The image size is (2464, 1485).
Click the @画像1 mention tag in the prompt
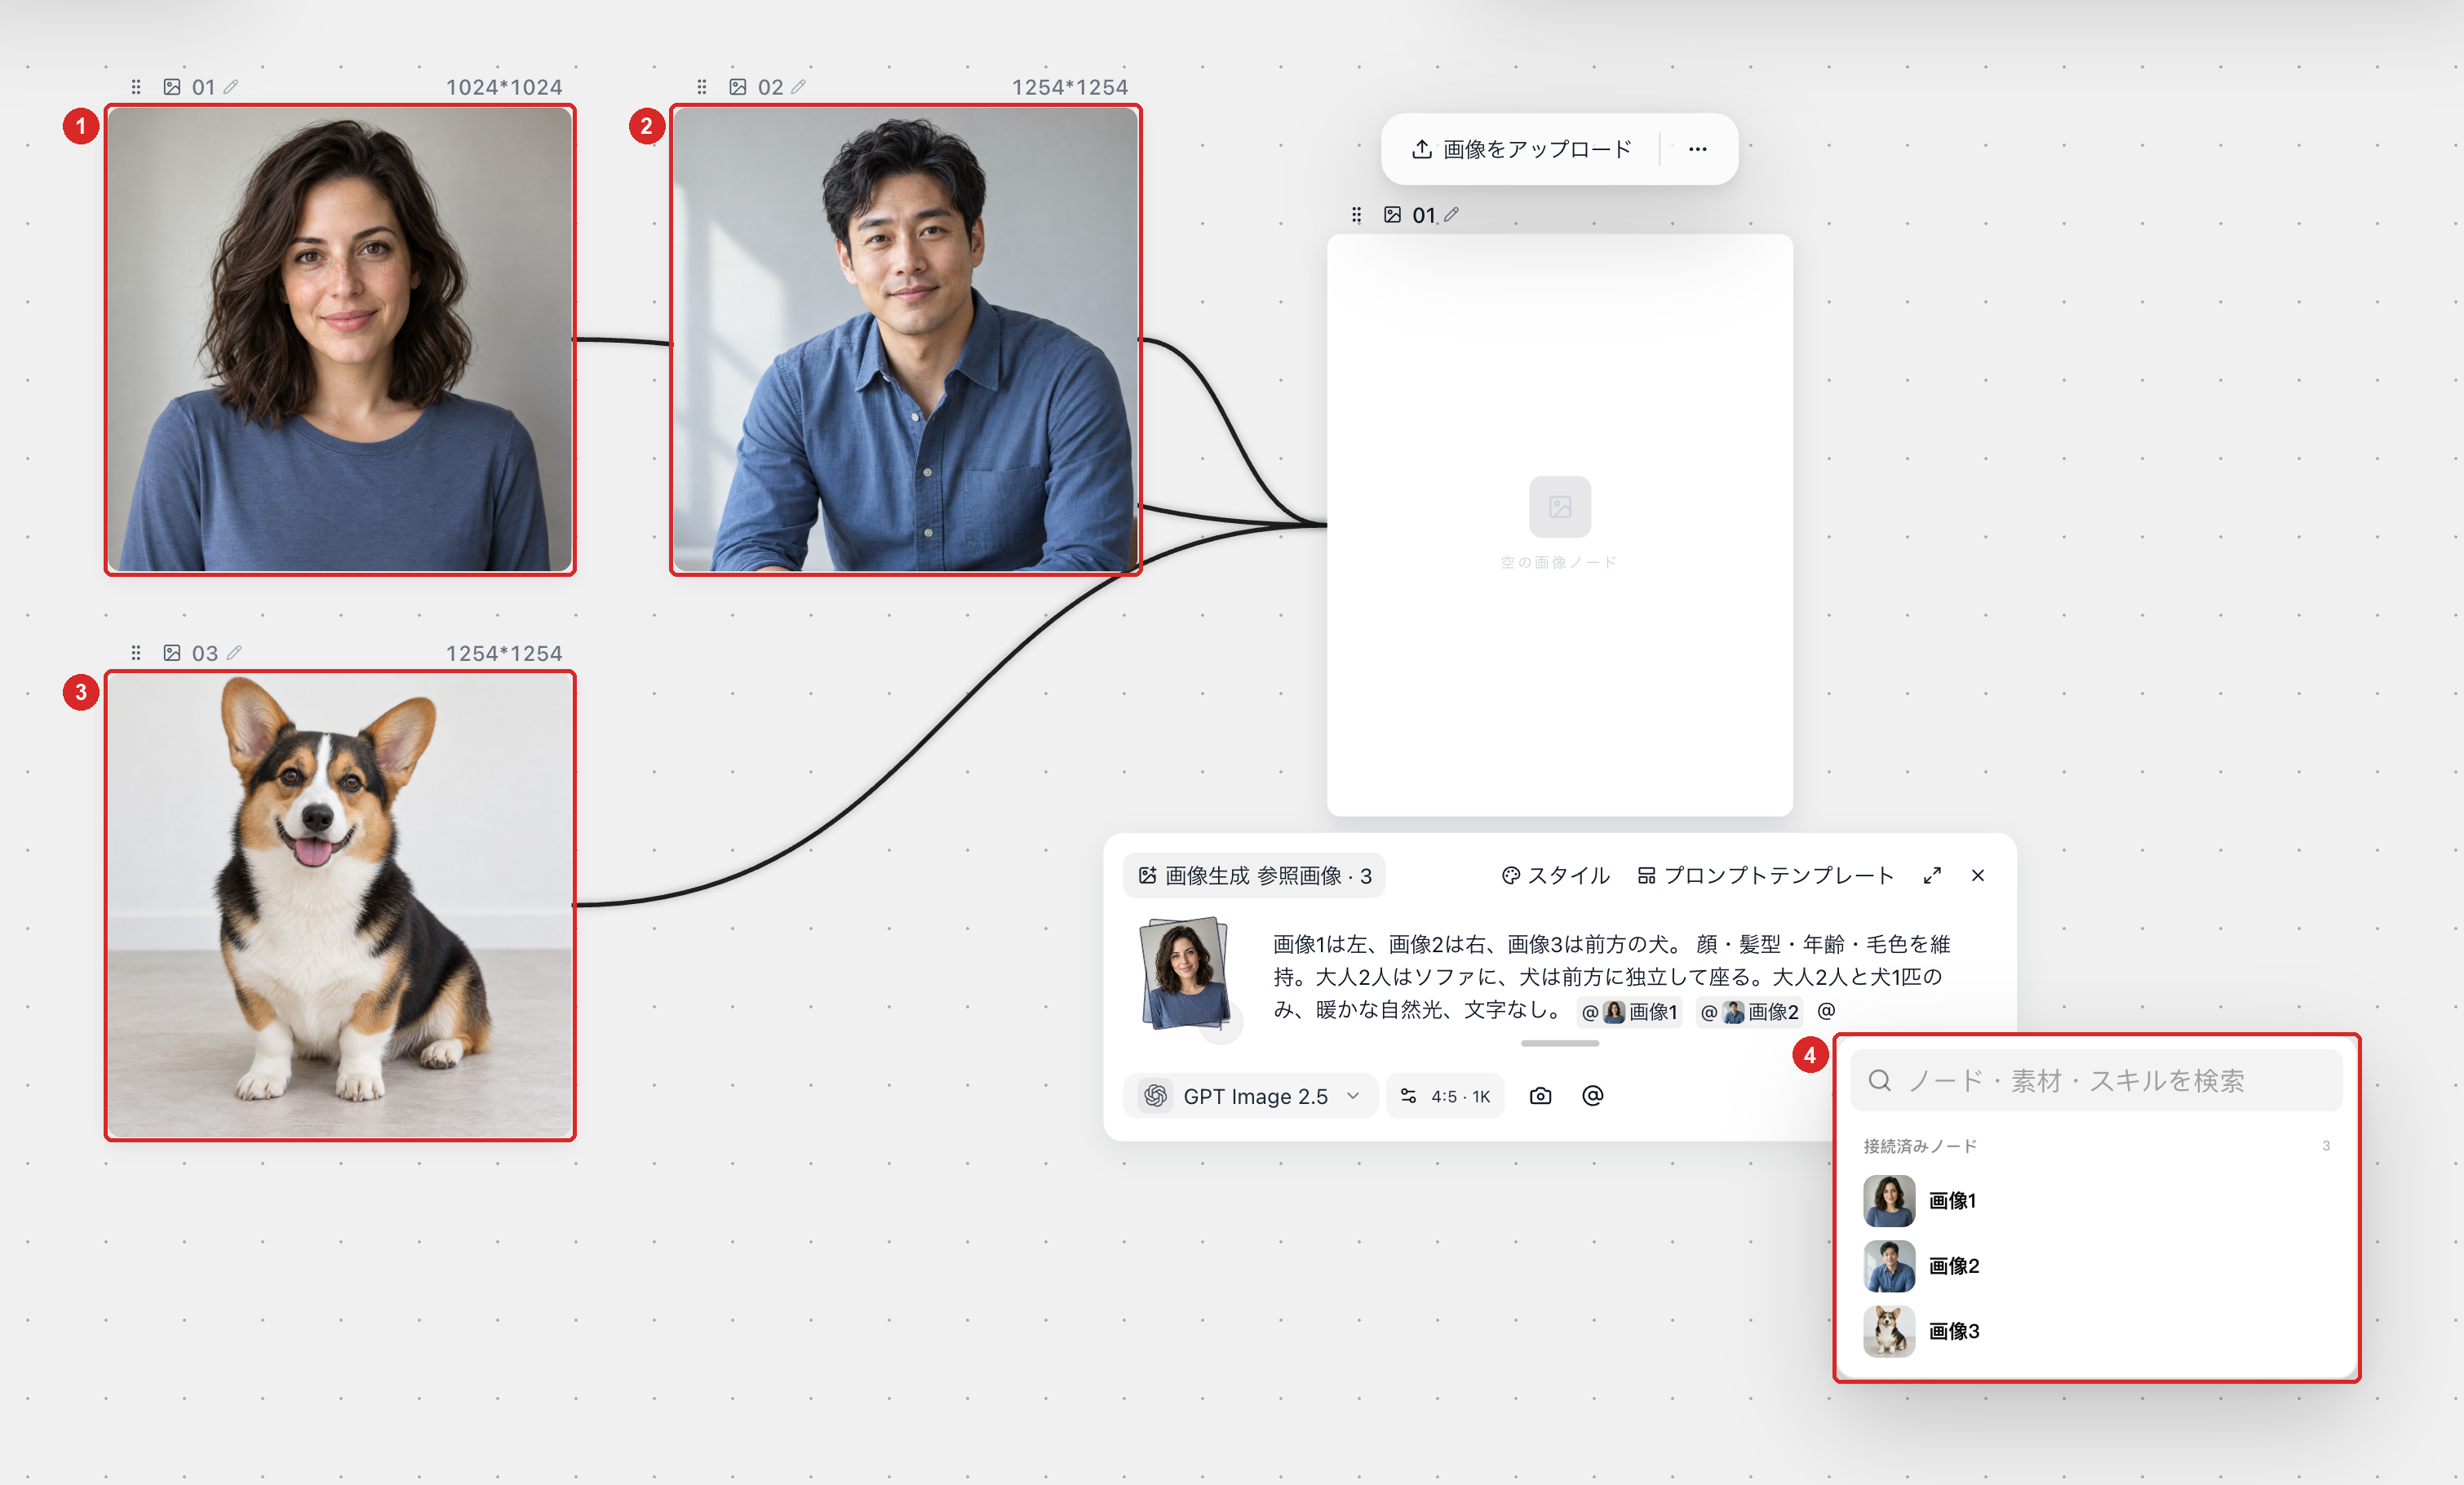tap(1630, 1012)
